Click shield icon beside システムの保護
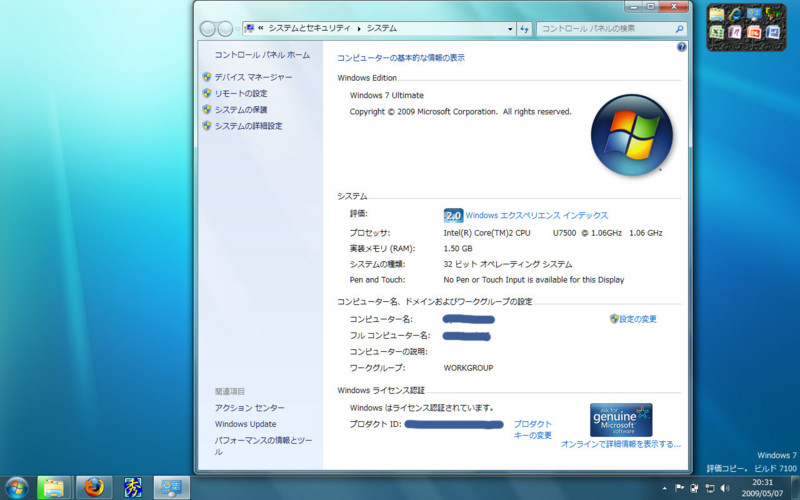Screen dimensions: 800x500 click(x=207, y=109)
